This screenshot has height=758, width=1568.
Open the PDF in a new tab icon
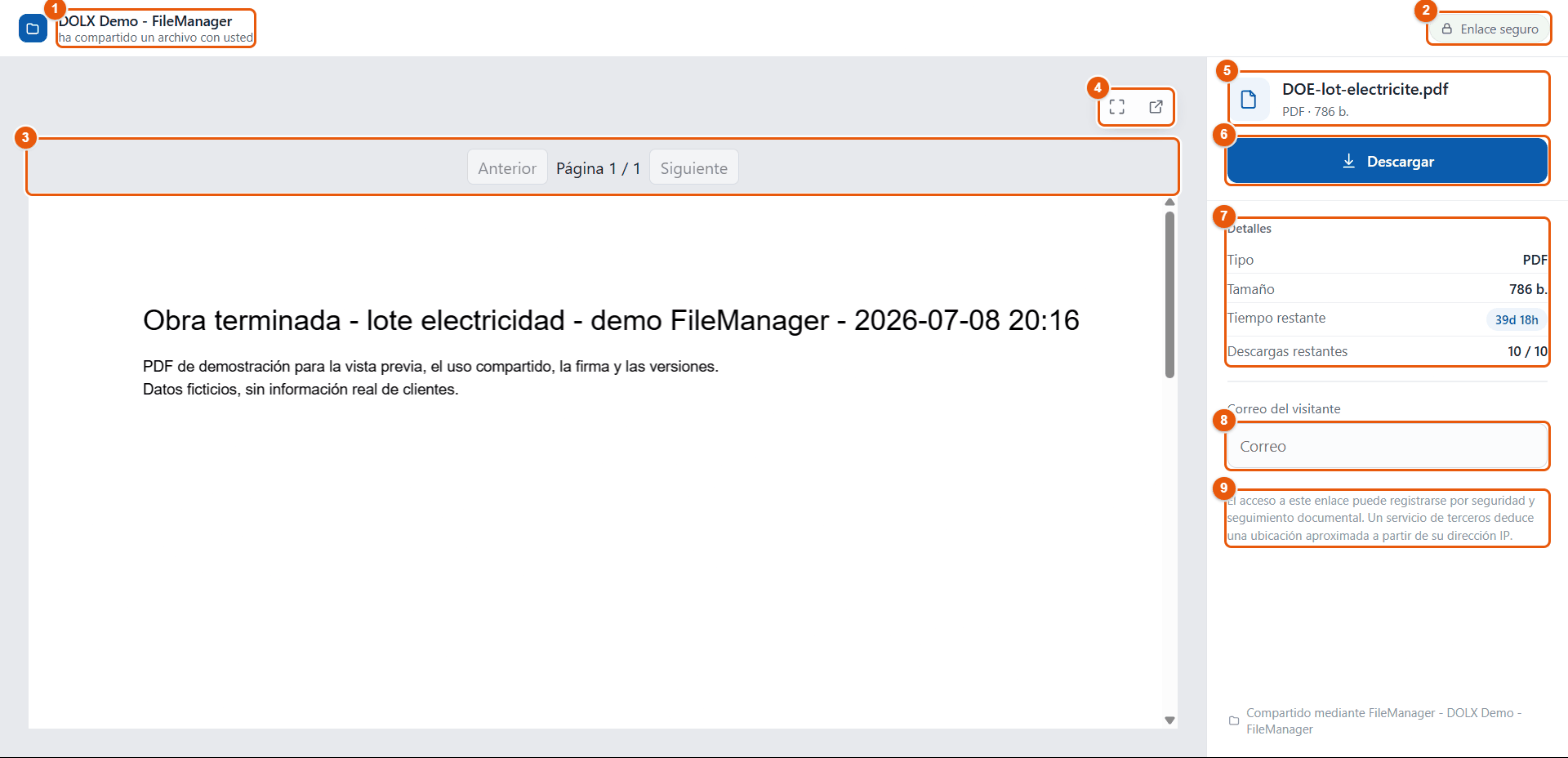coord(1156,107)
